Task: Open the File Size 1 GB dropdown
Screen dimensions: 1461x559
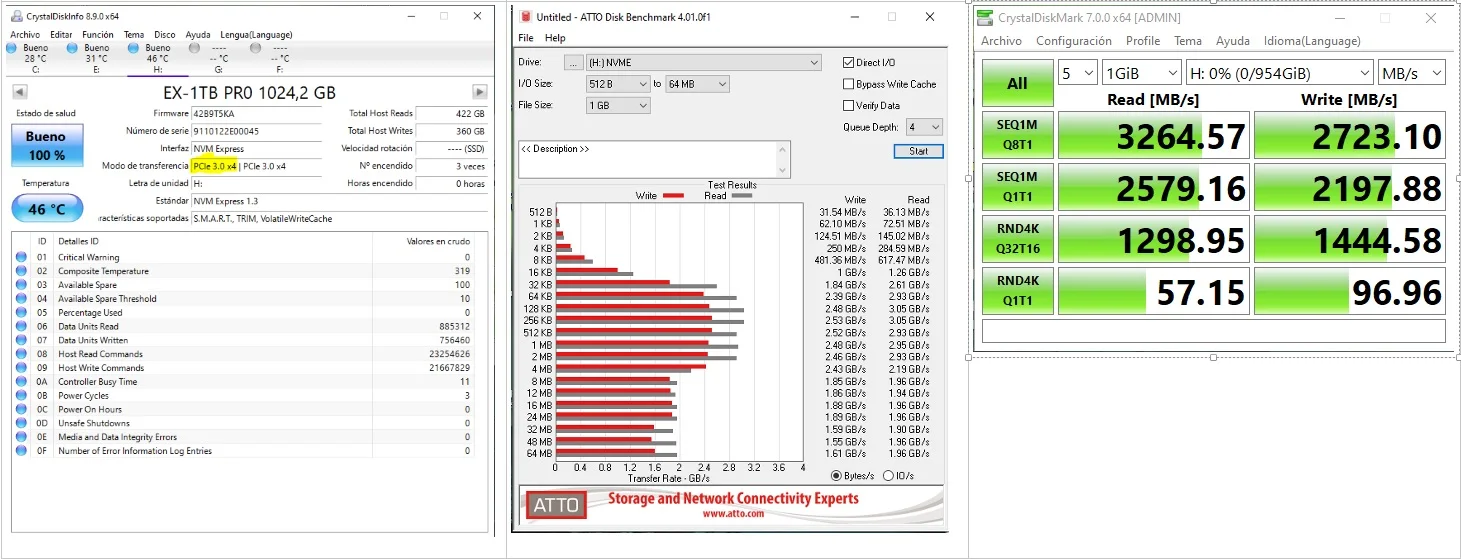Action: pyautogui.click(x=617, y=105)
